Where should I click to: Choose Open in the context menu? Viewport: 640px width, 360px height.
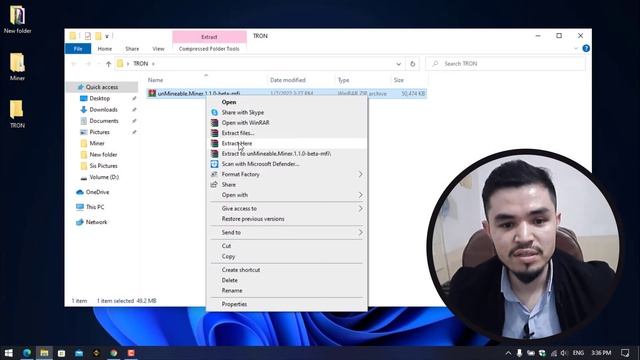click(229, 102)
